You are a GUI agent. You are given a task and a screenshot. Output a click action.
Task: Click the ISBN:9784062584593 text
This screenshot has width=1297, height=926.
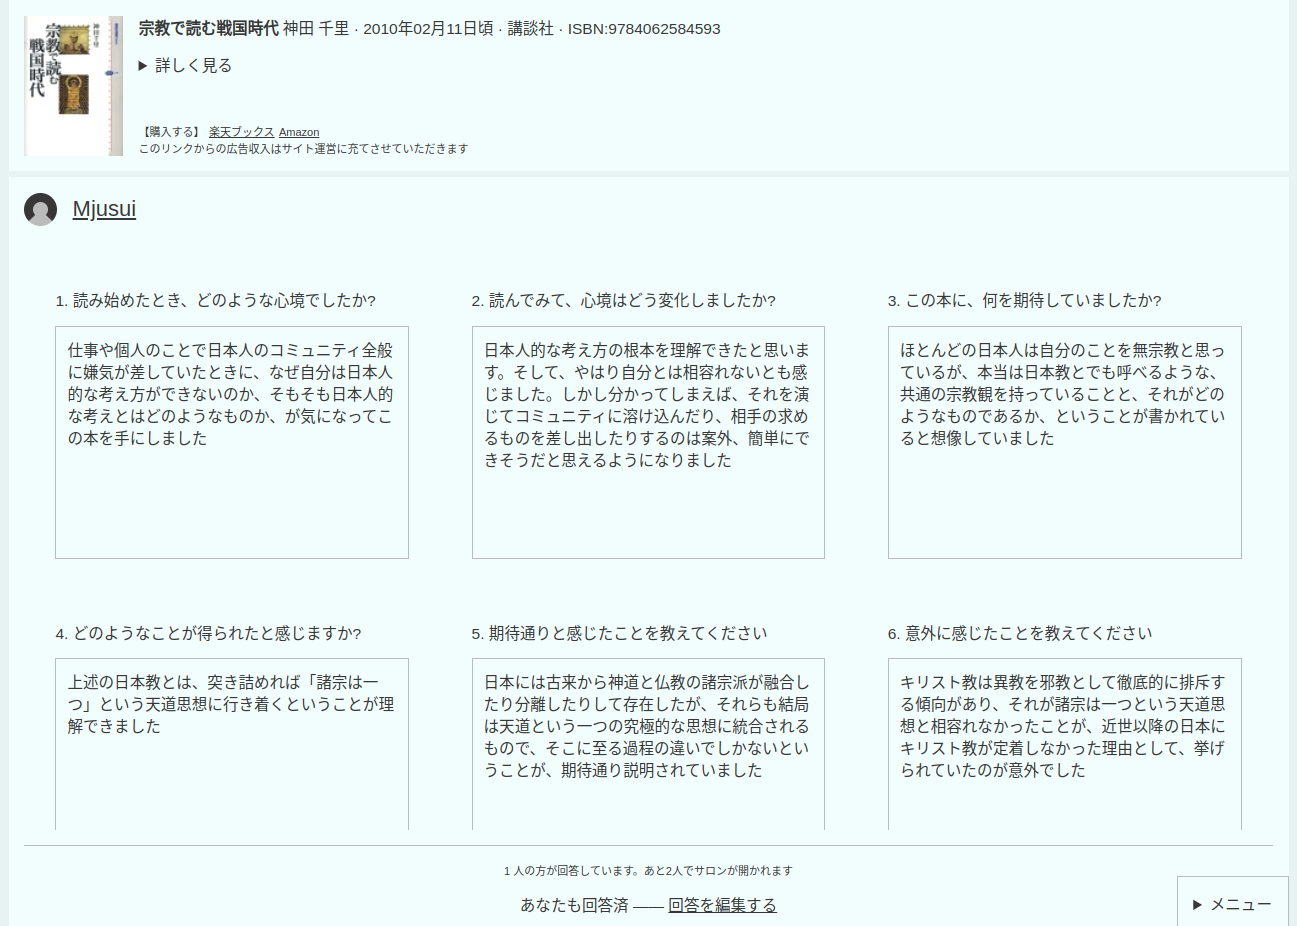644,29
